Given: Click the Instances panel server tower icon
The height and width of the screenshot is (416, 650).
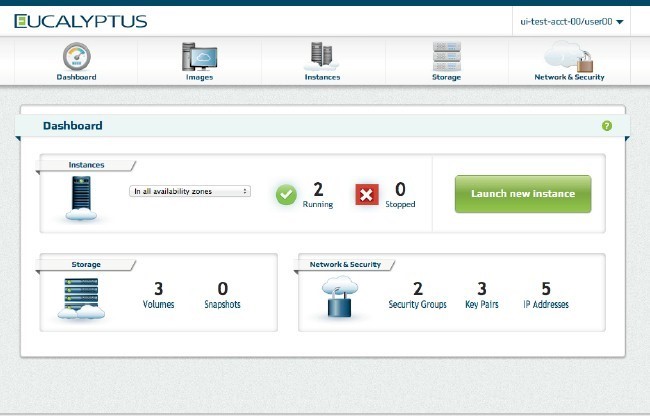Looking at the screenshot, I should coord(81,198).
